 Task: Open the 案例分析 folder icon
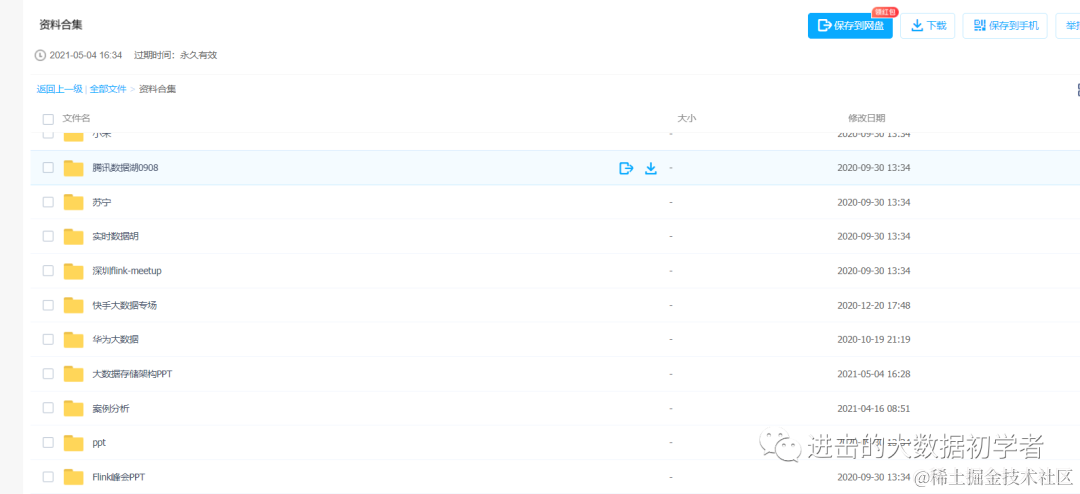pos(74,408)
